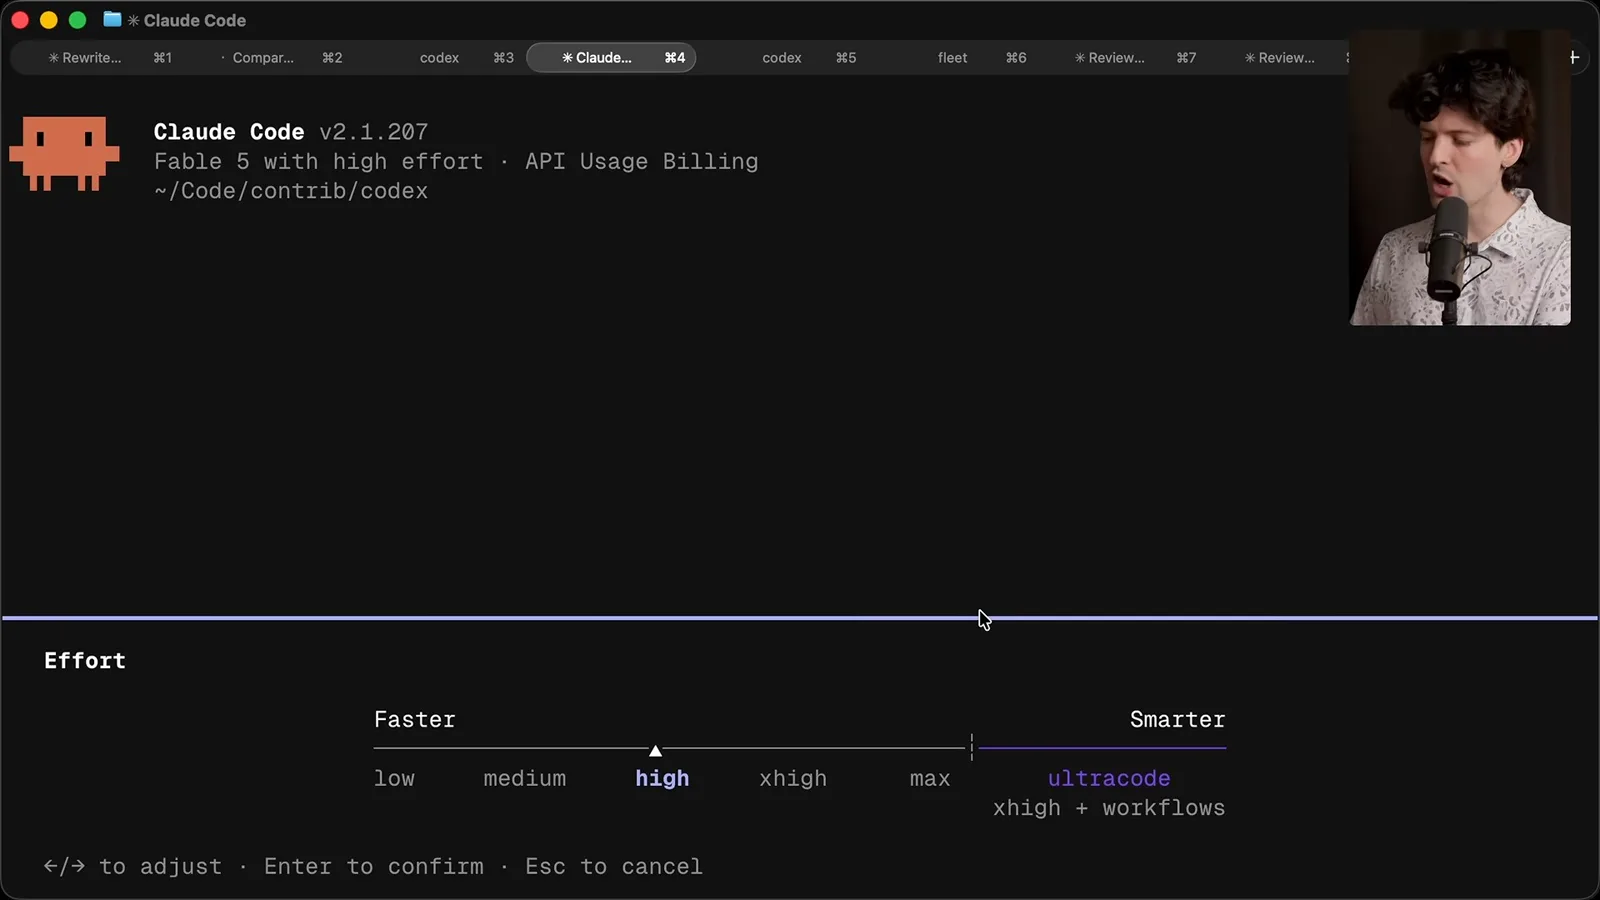Select the purple ultracode effort option
The image size is (1600, 900).
pyautogui.click(x=1109, y=778)
